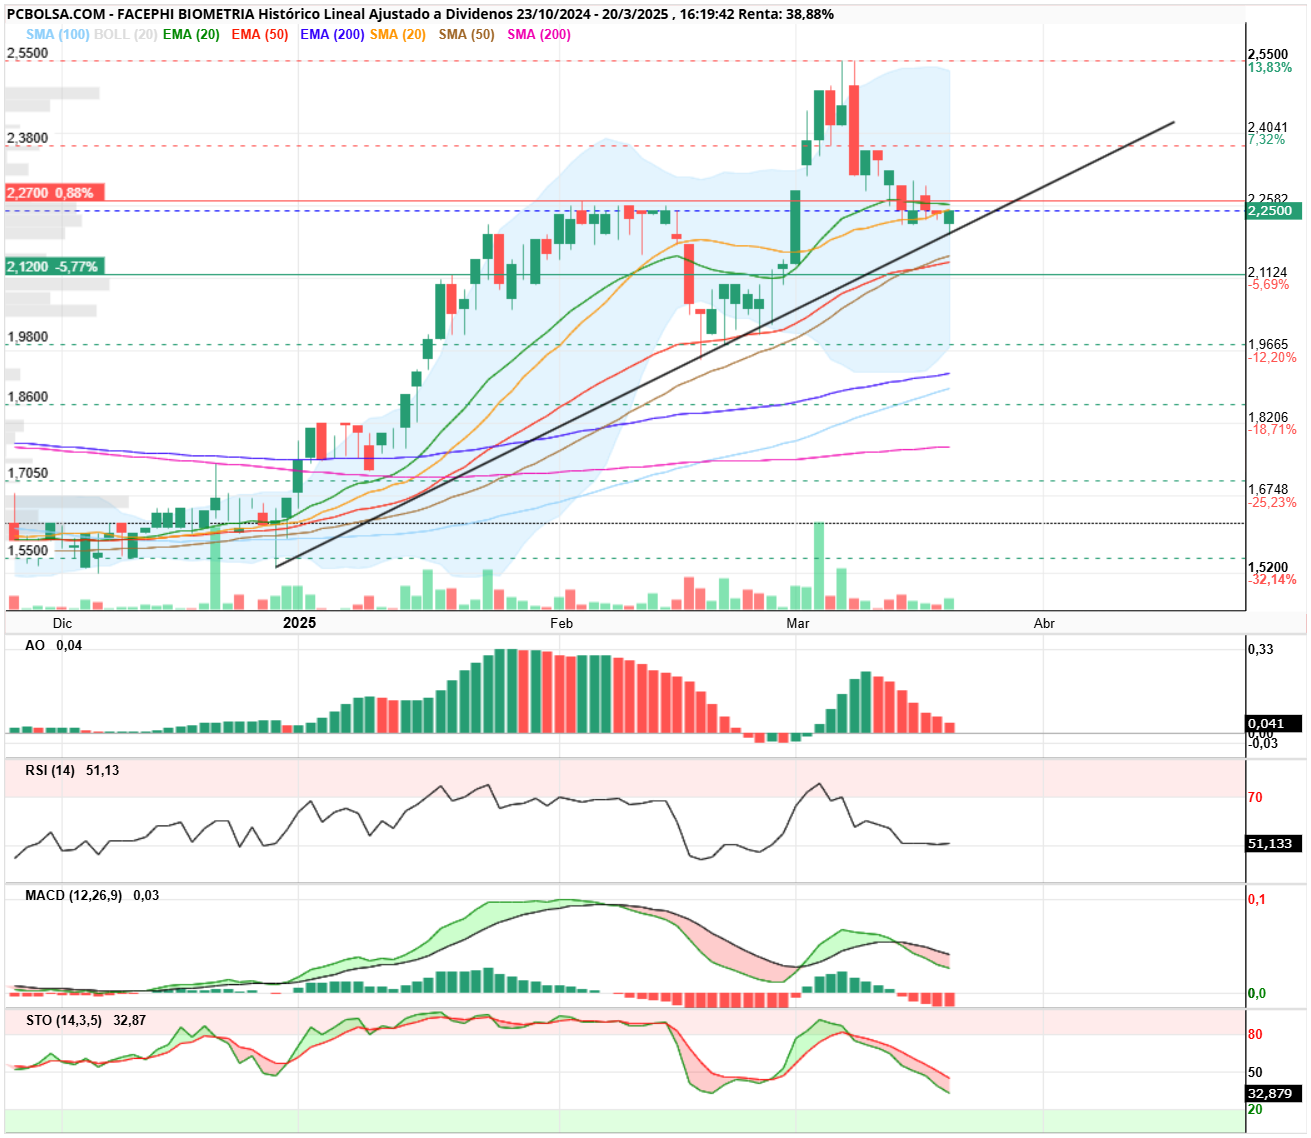
Task: Click the 1,8600 level label on left axis
Action: (27, 397)
